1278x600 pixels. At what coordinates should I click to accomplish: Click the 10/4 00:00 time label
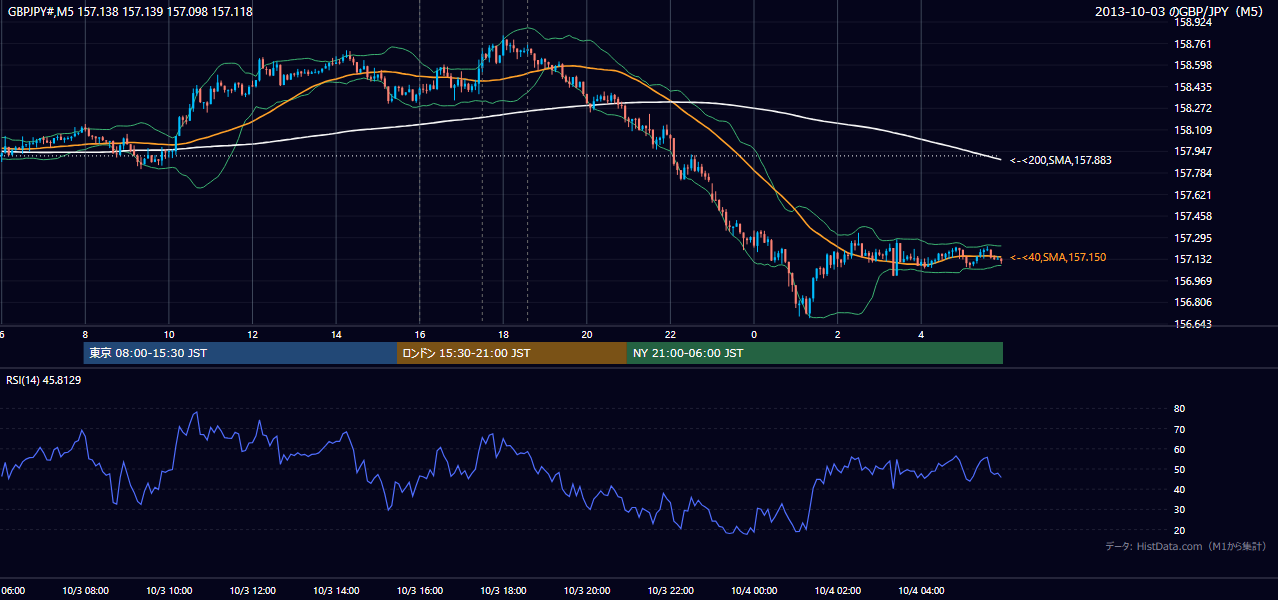coord(754,591)
